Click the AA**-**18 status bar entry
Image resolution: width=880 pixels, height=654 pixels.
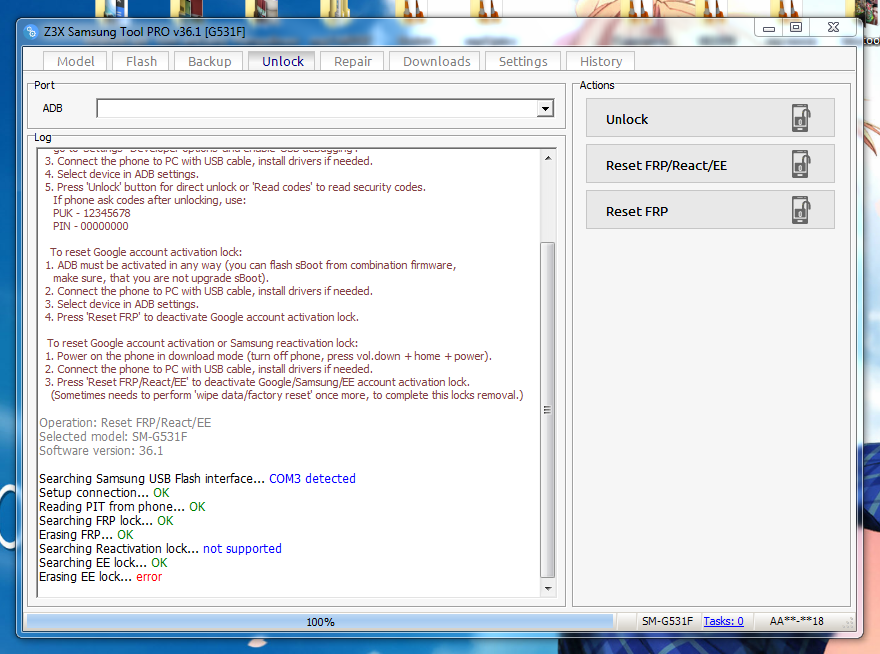click(x=796, y=621)
